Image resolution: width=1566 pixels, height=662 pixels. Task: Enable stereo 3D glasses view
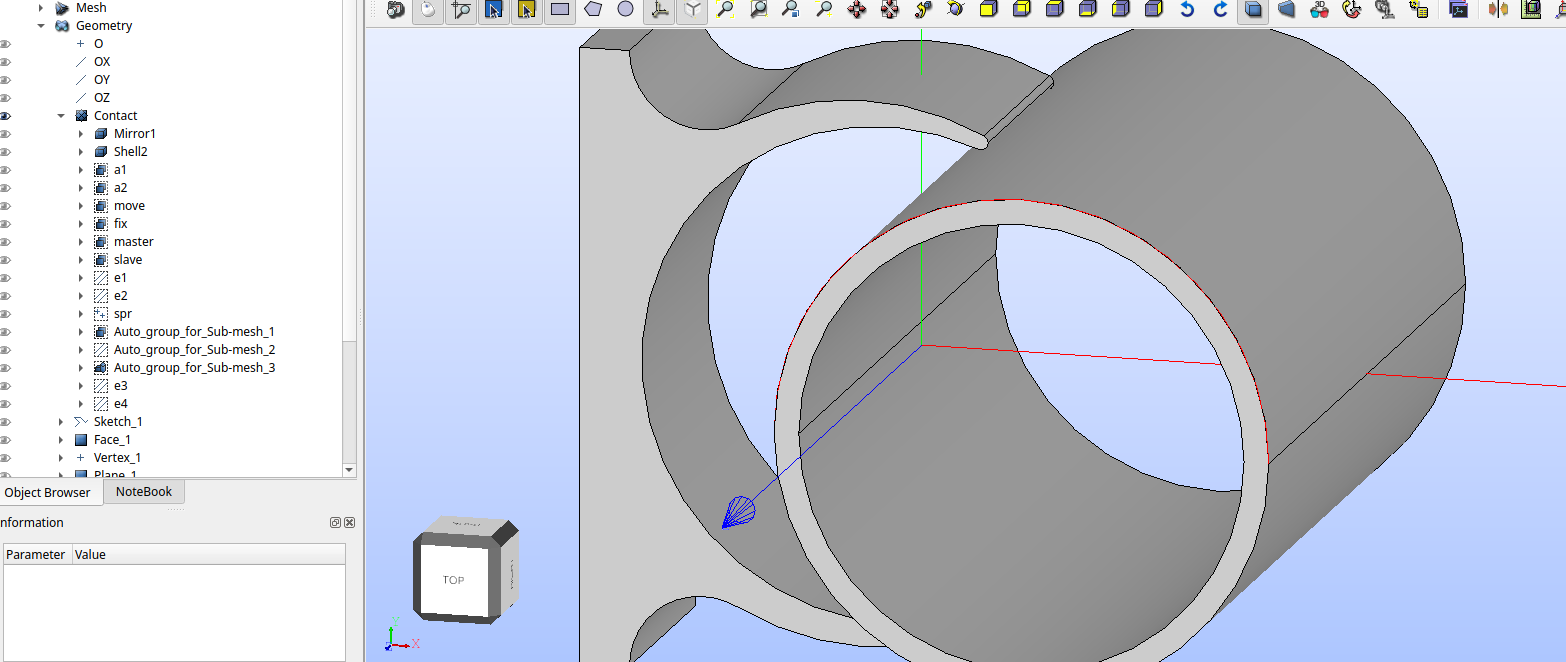[1319, 10]
